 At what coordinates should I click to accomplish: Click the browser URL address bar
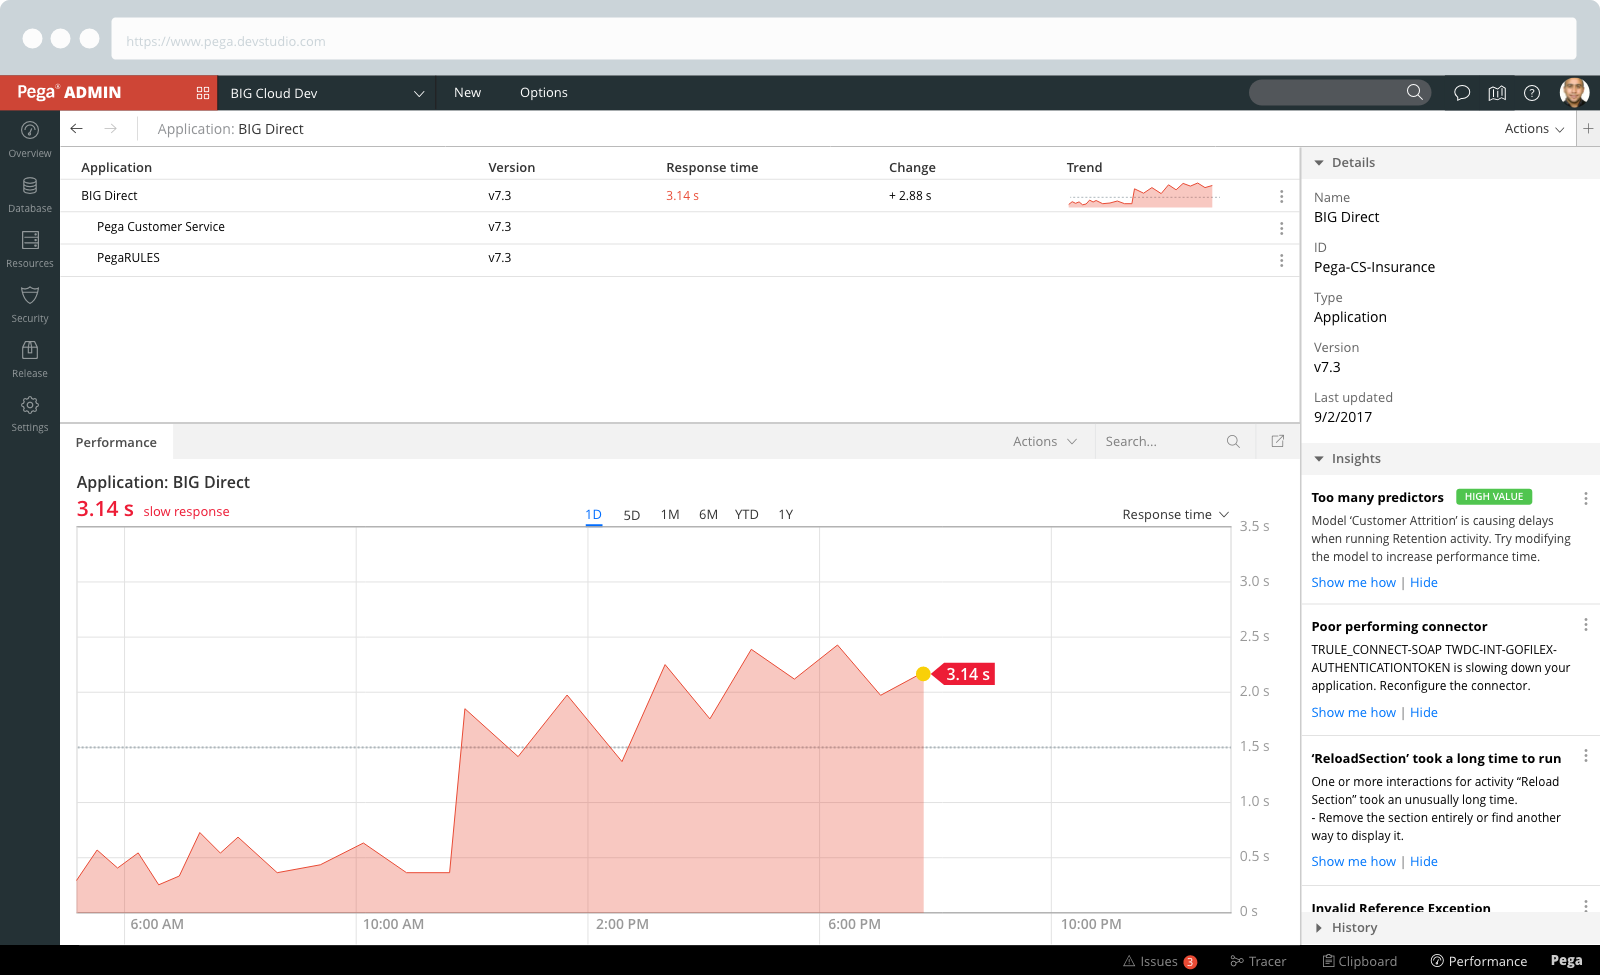pos(844,39)
